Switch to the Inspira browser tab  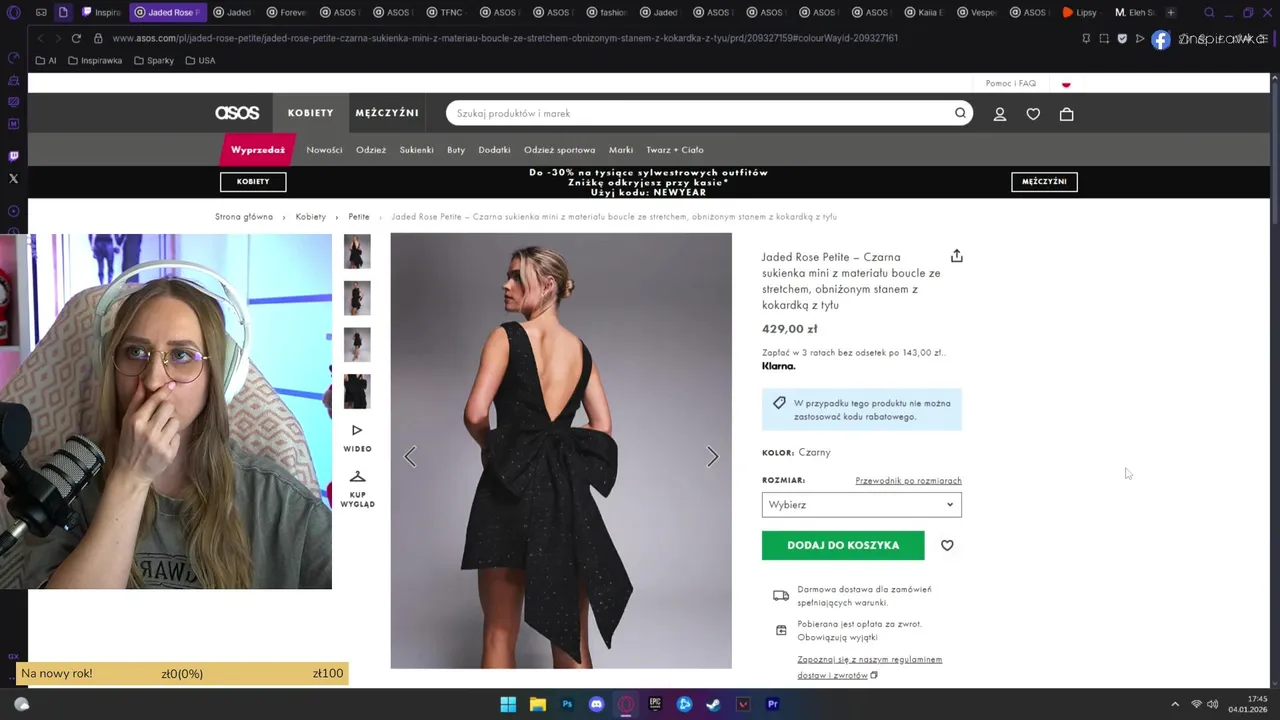[102, 12]
